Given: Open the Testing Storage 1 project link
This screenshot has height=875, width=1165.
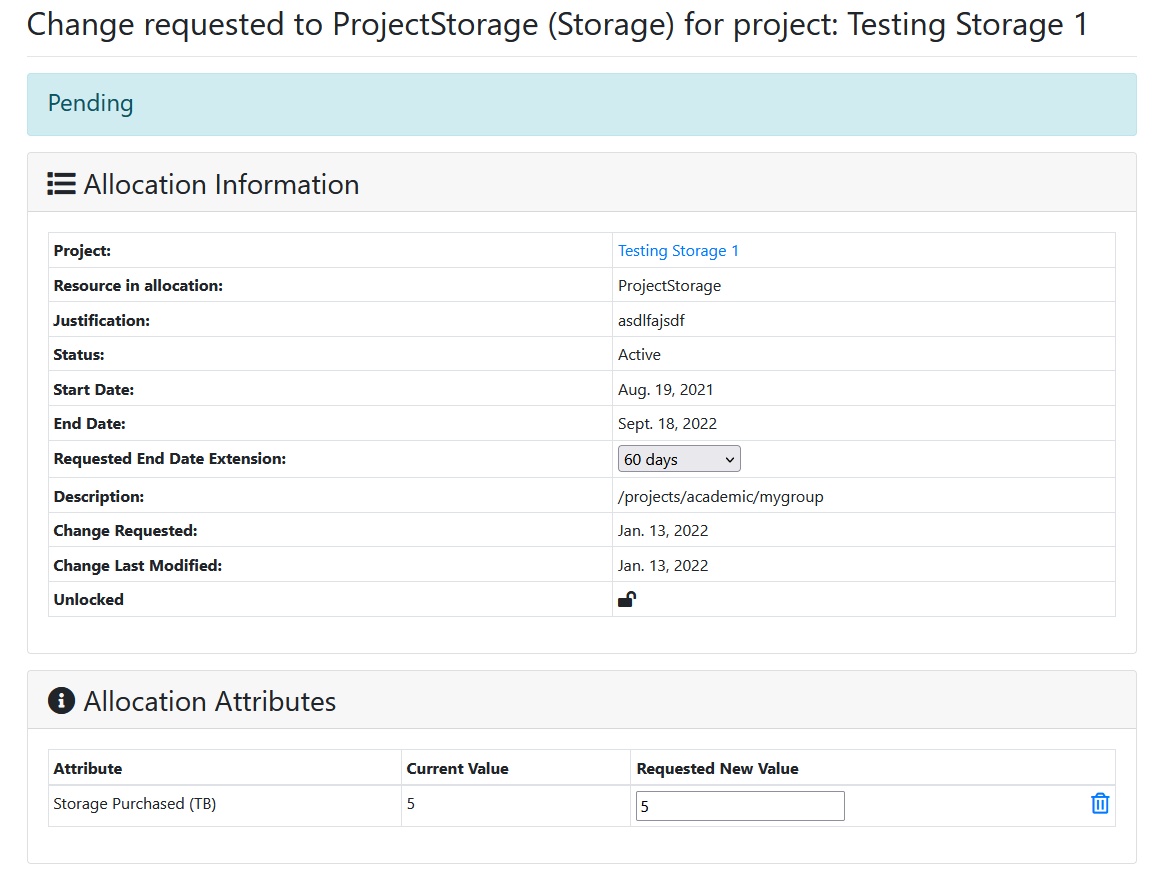Looking at the screenshot, I should pyautogui.click(x=678, y=251).
